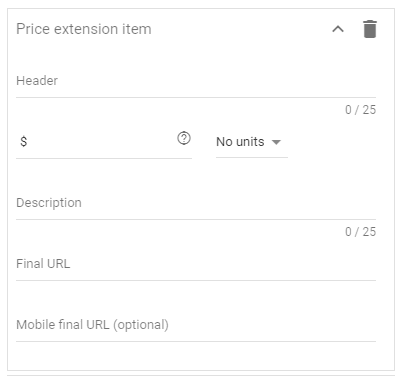Collapse the Price extension item panel
The image size is (406, 376).
(338, 29)
